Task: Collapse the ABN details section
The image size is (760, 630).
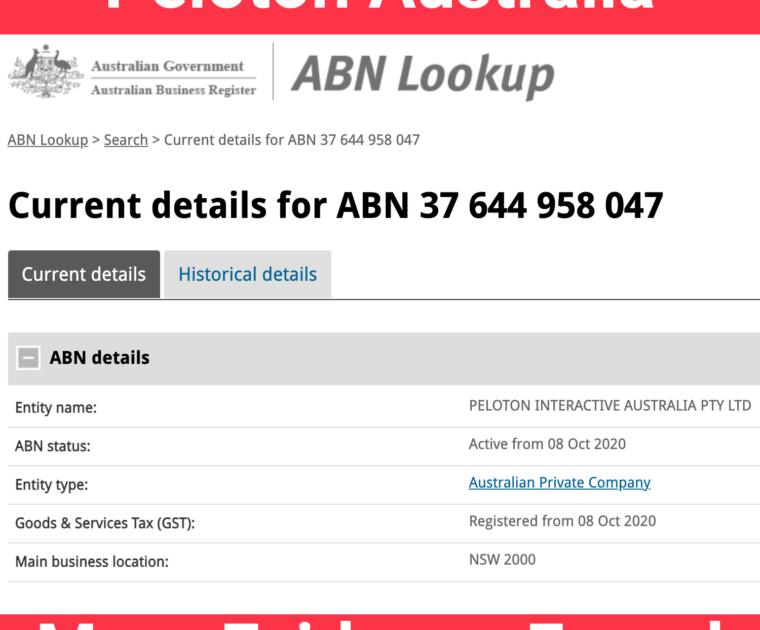Action: point(28,358)
